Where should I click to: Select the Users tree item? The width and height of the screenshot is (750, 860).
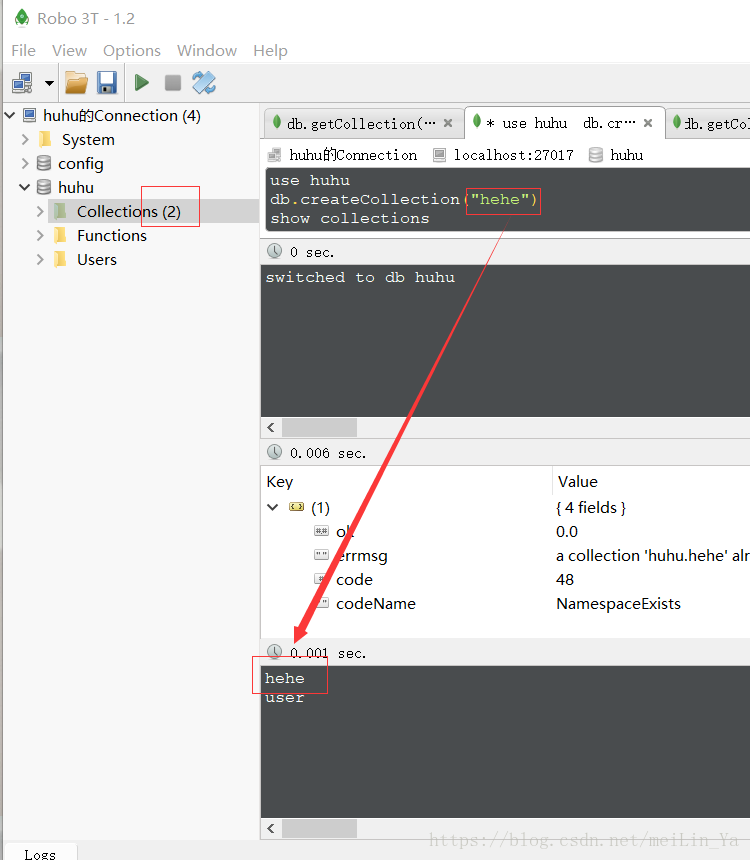pos(97,259)
